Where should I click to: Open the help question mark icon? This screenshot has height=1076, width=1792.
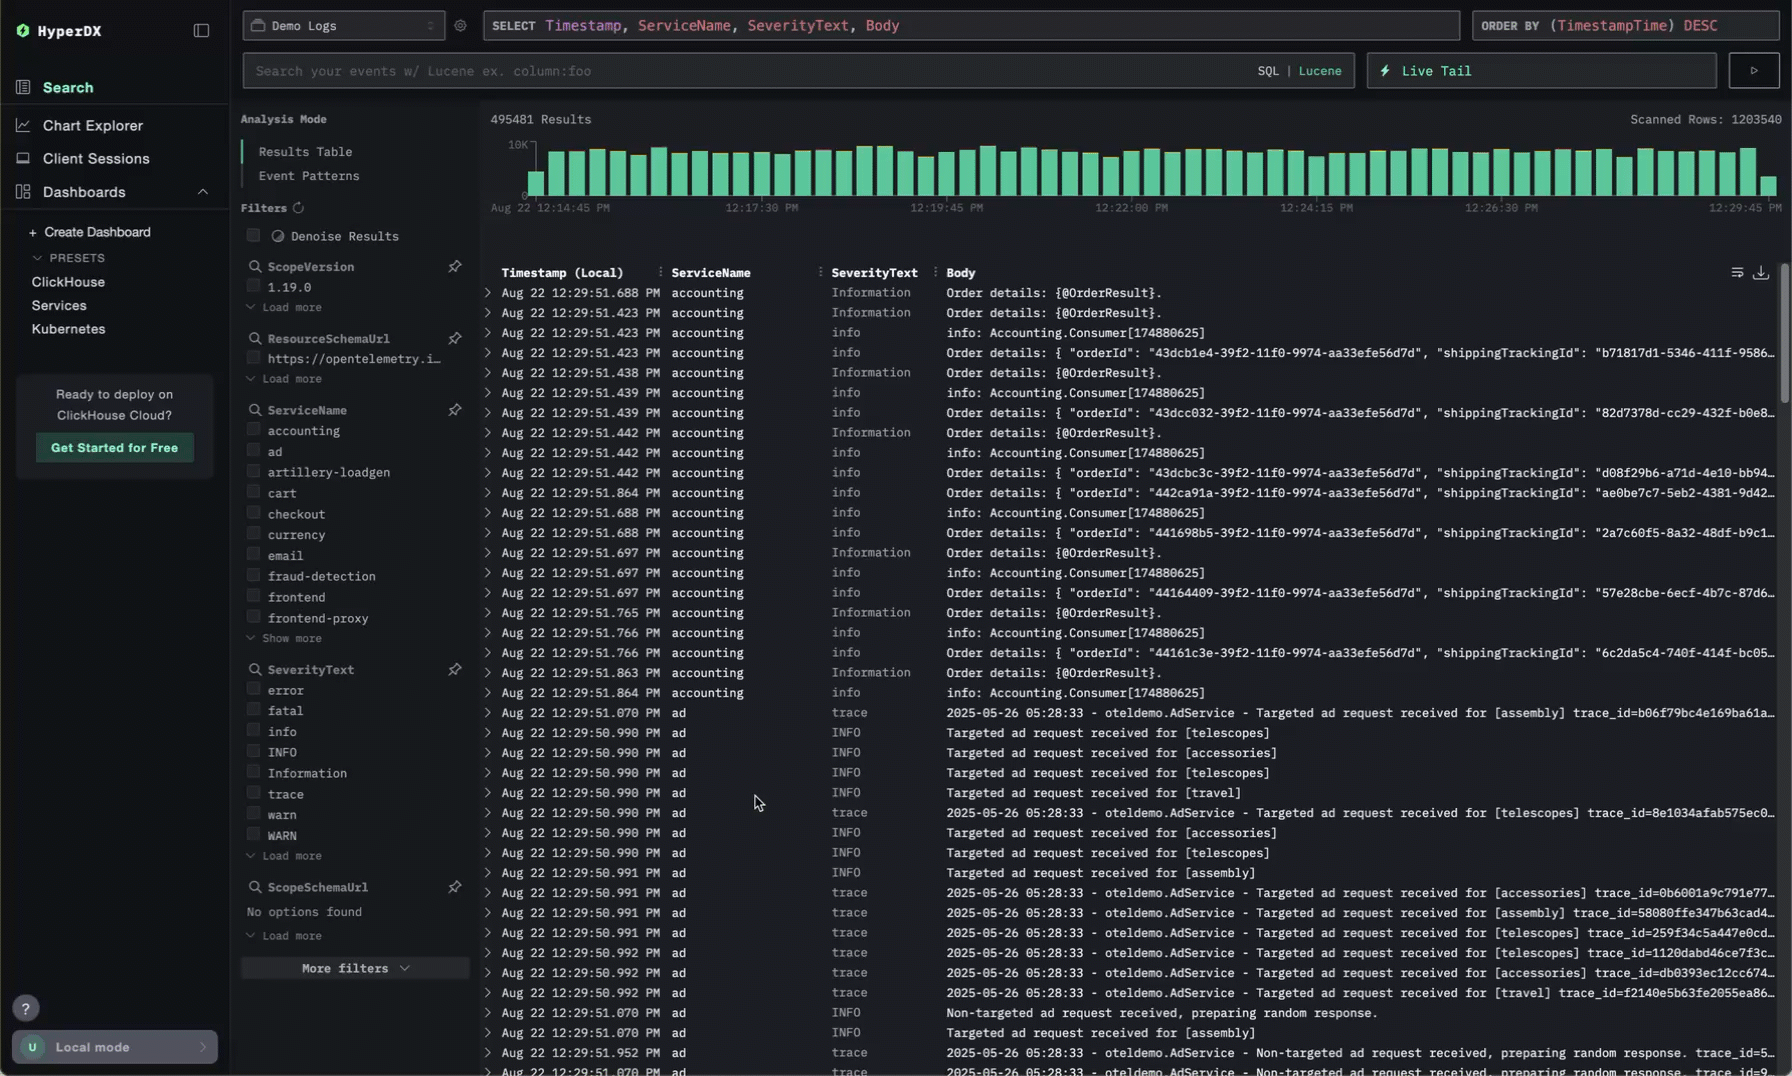point(26,1008)
